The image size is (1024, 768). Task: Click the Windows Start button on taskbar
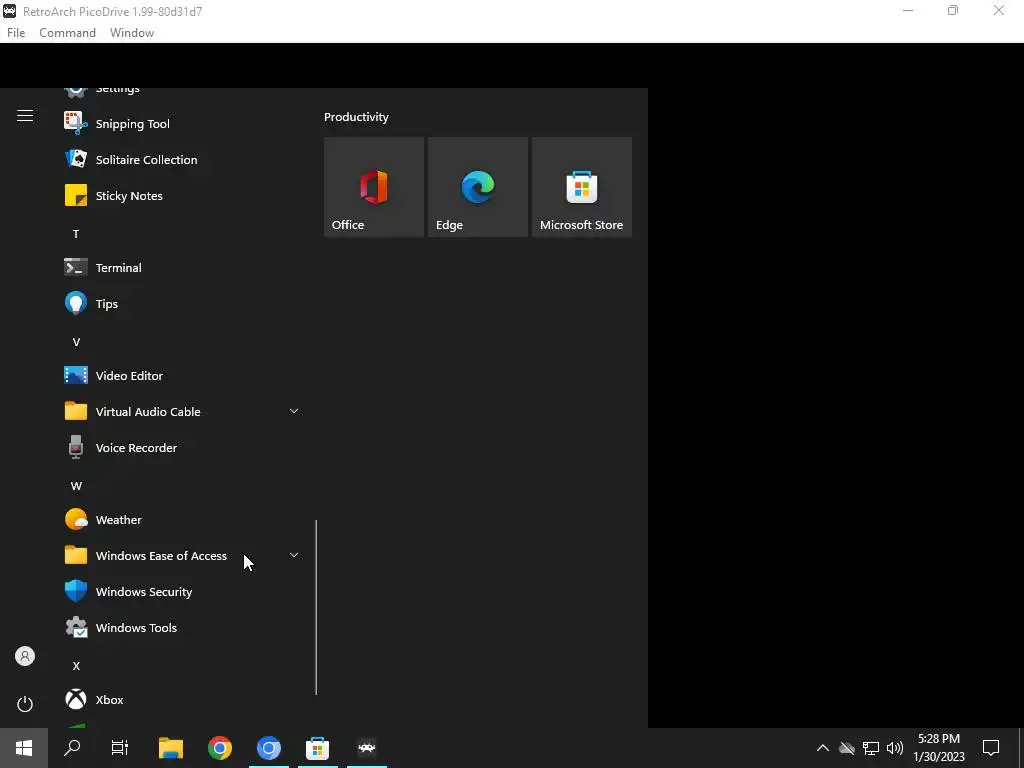[24, 748]
